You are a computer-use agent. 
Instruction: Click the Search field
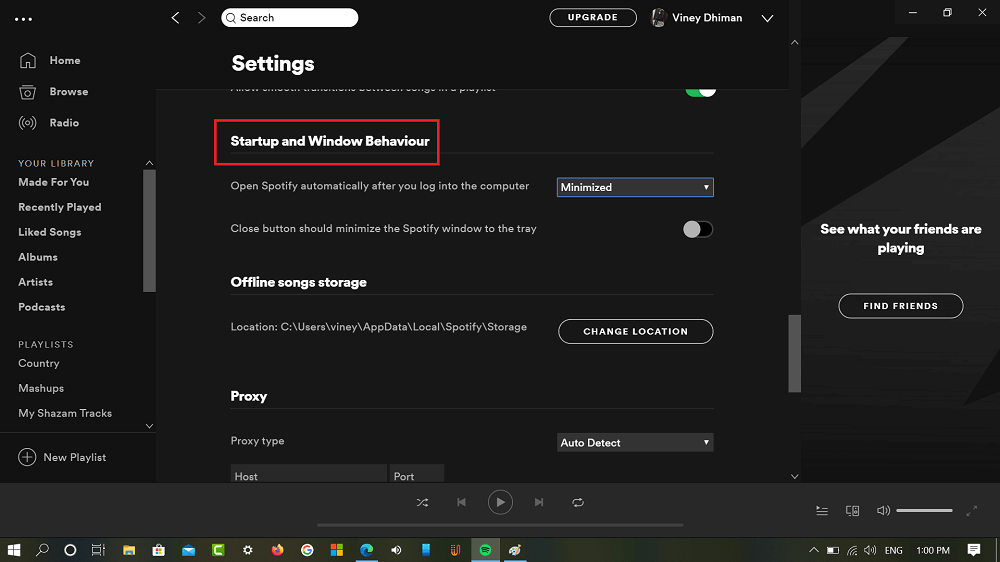pos(290,18)
